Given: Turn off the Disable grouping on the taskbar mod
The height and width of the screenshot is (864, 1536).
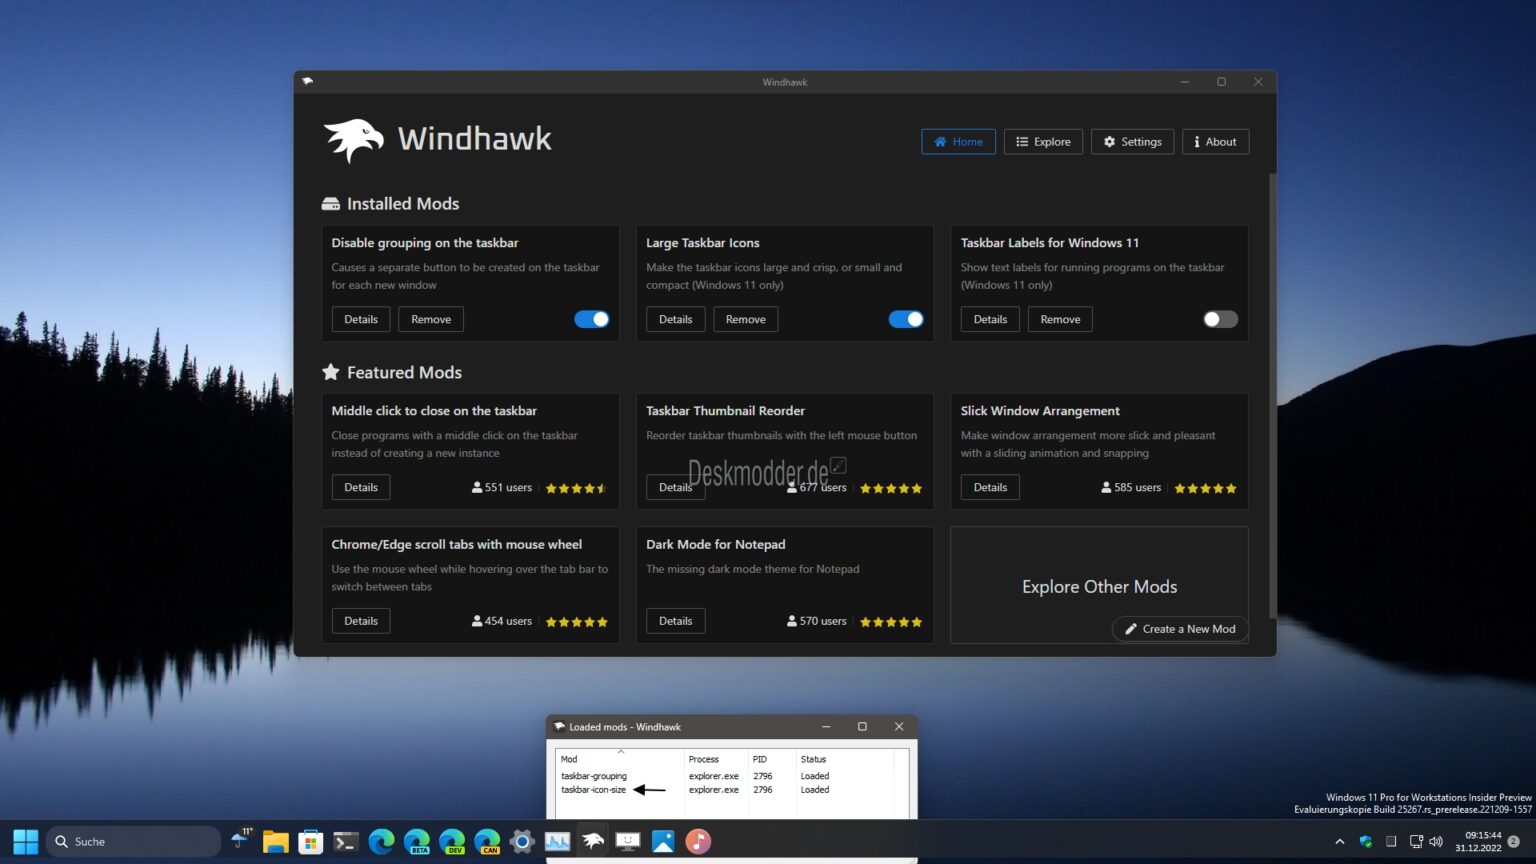Looking at the screenshot, I should [591, 319].
